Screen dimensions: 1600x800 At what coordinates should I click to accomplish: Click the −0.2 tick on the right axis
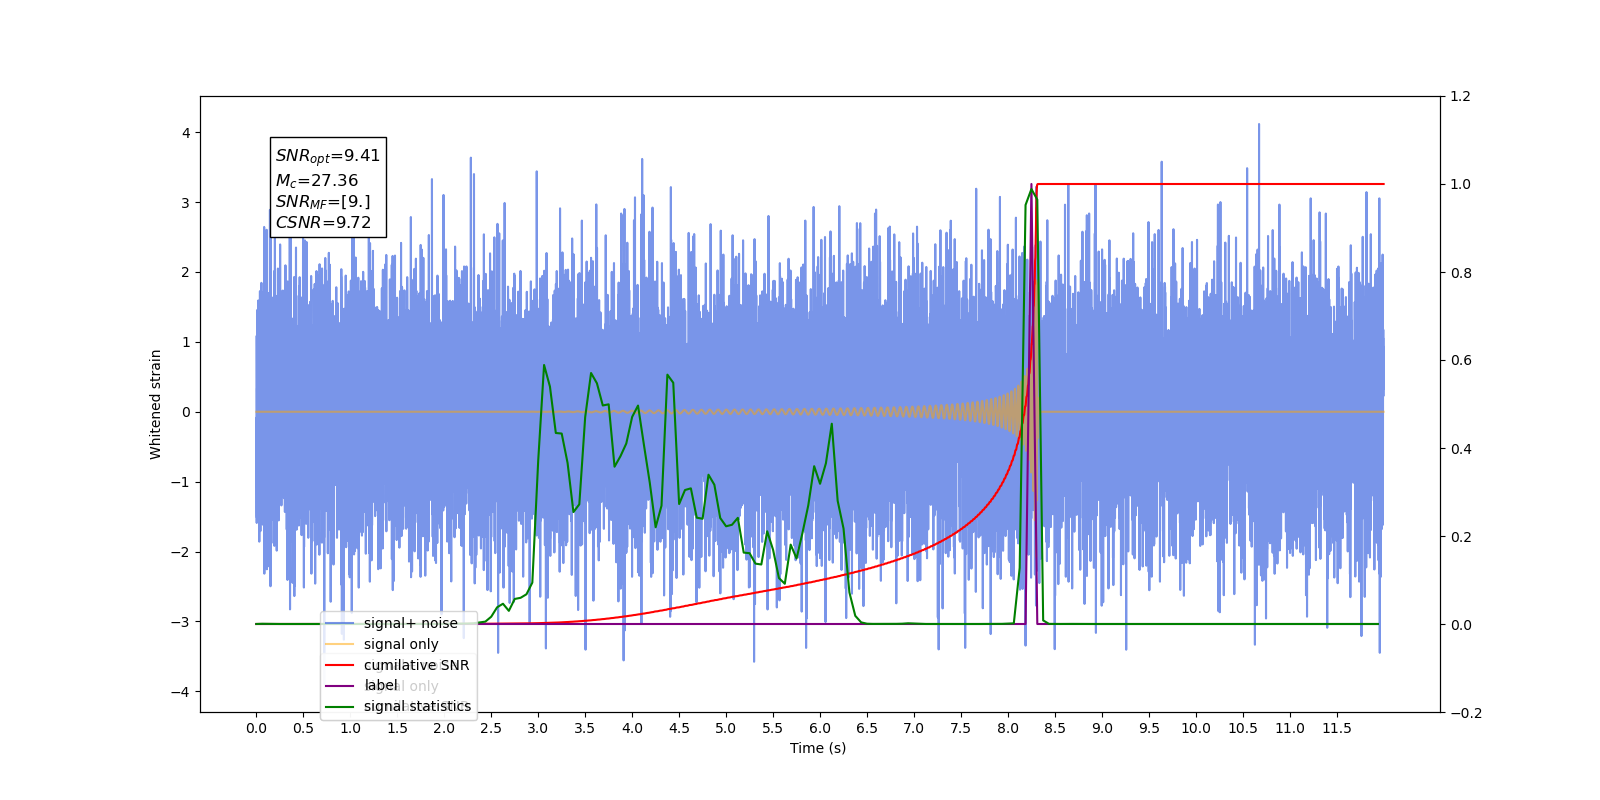tap(1466, 713)
